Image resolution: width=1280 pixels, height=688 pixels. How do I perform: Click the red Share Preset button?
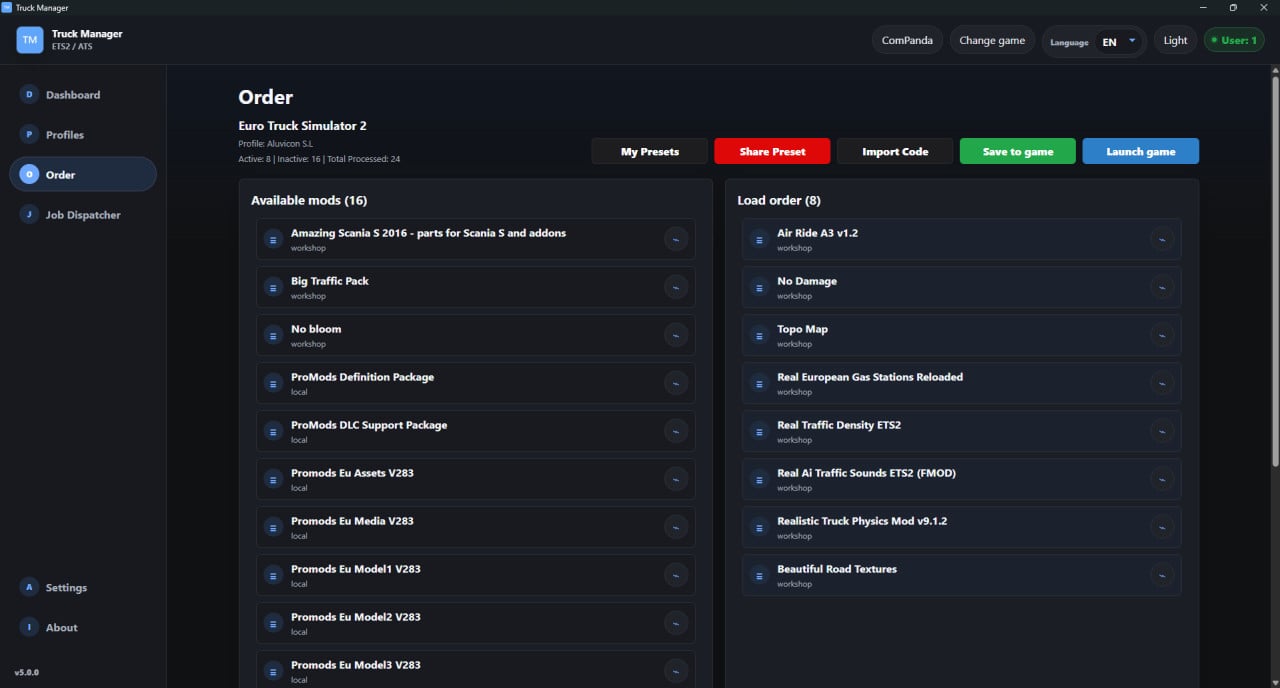(773, 151)
